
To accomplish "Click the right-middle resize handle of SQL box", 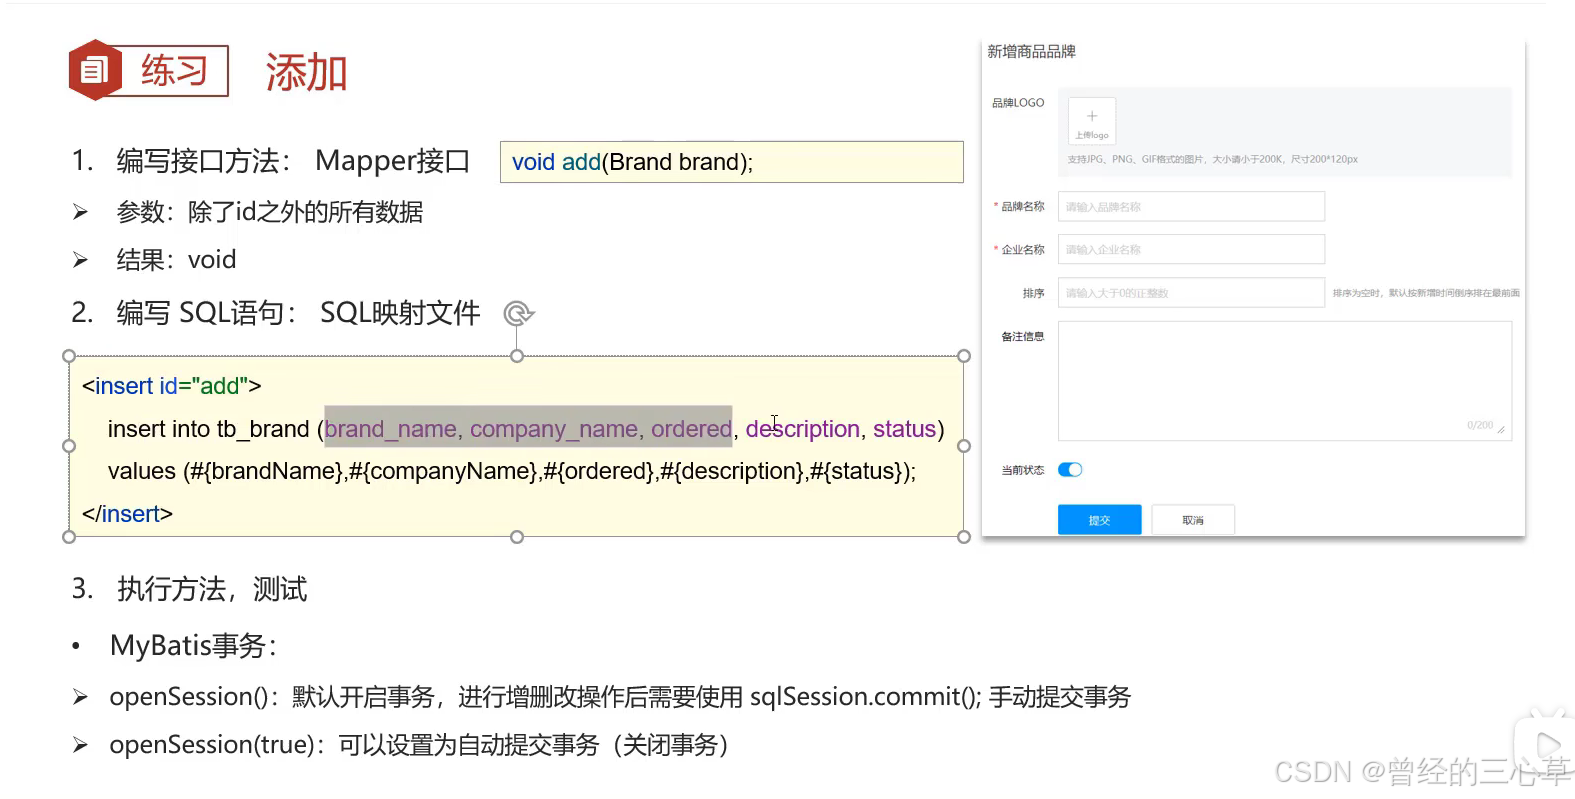I will point(964,446).
